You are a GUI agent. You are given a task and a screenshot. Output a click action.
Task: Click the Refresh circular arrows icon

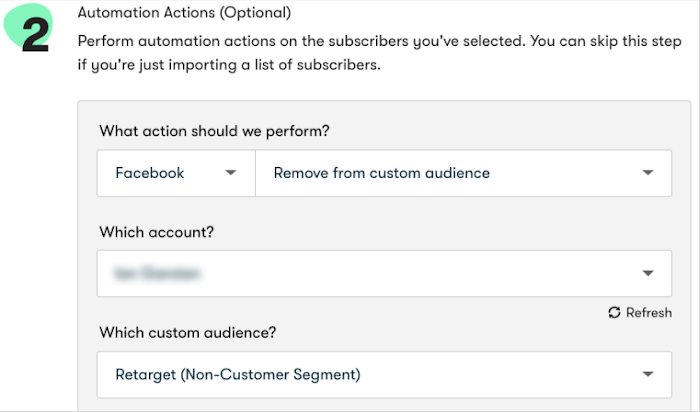tap(614, 313)
